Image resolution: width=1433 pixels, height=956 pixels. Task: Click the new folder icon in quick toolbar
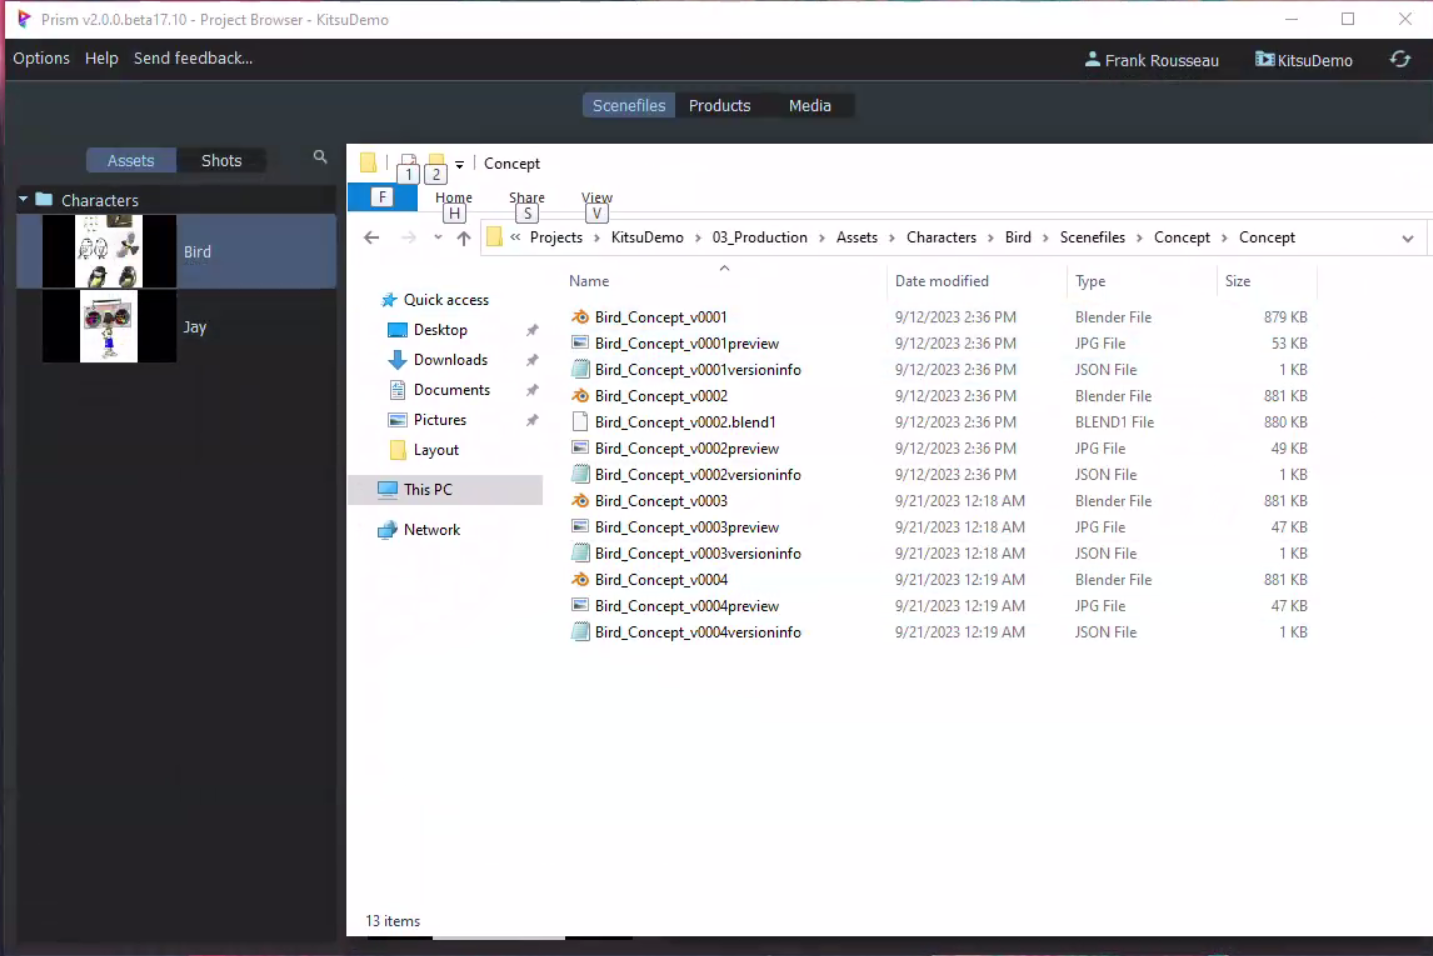[x=436, y=163]
